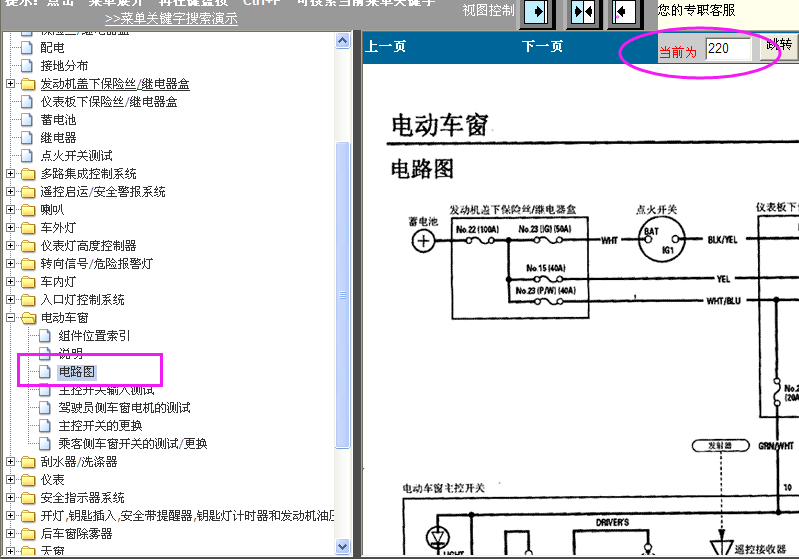Expand the 后车窗除雾器 folder

point(10,534)
